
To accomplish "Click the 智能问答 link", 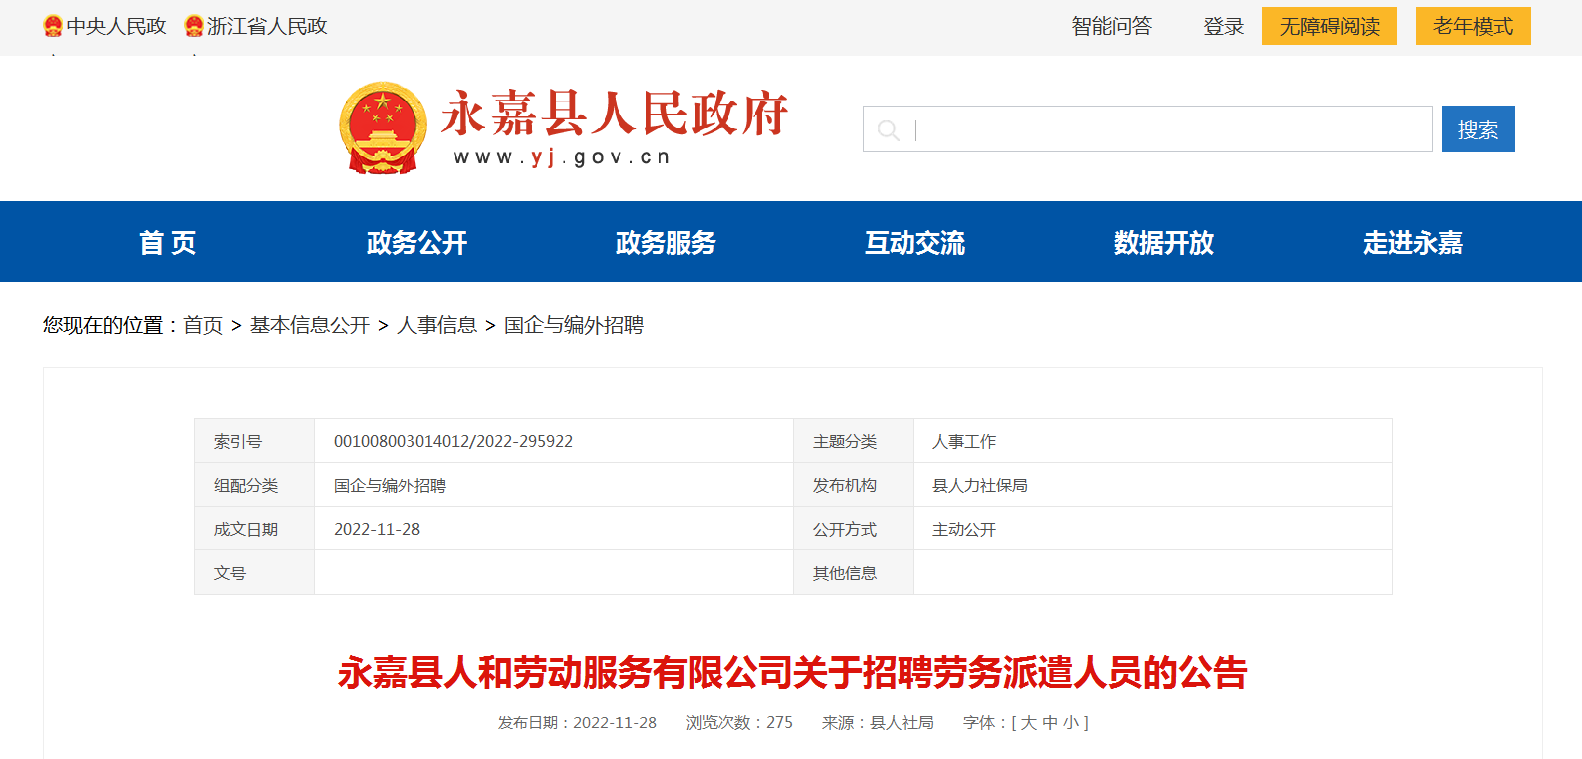I will click(1111, 26).
